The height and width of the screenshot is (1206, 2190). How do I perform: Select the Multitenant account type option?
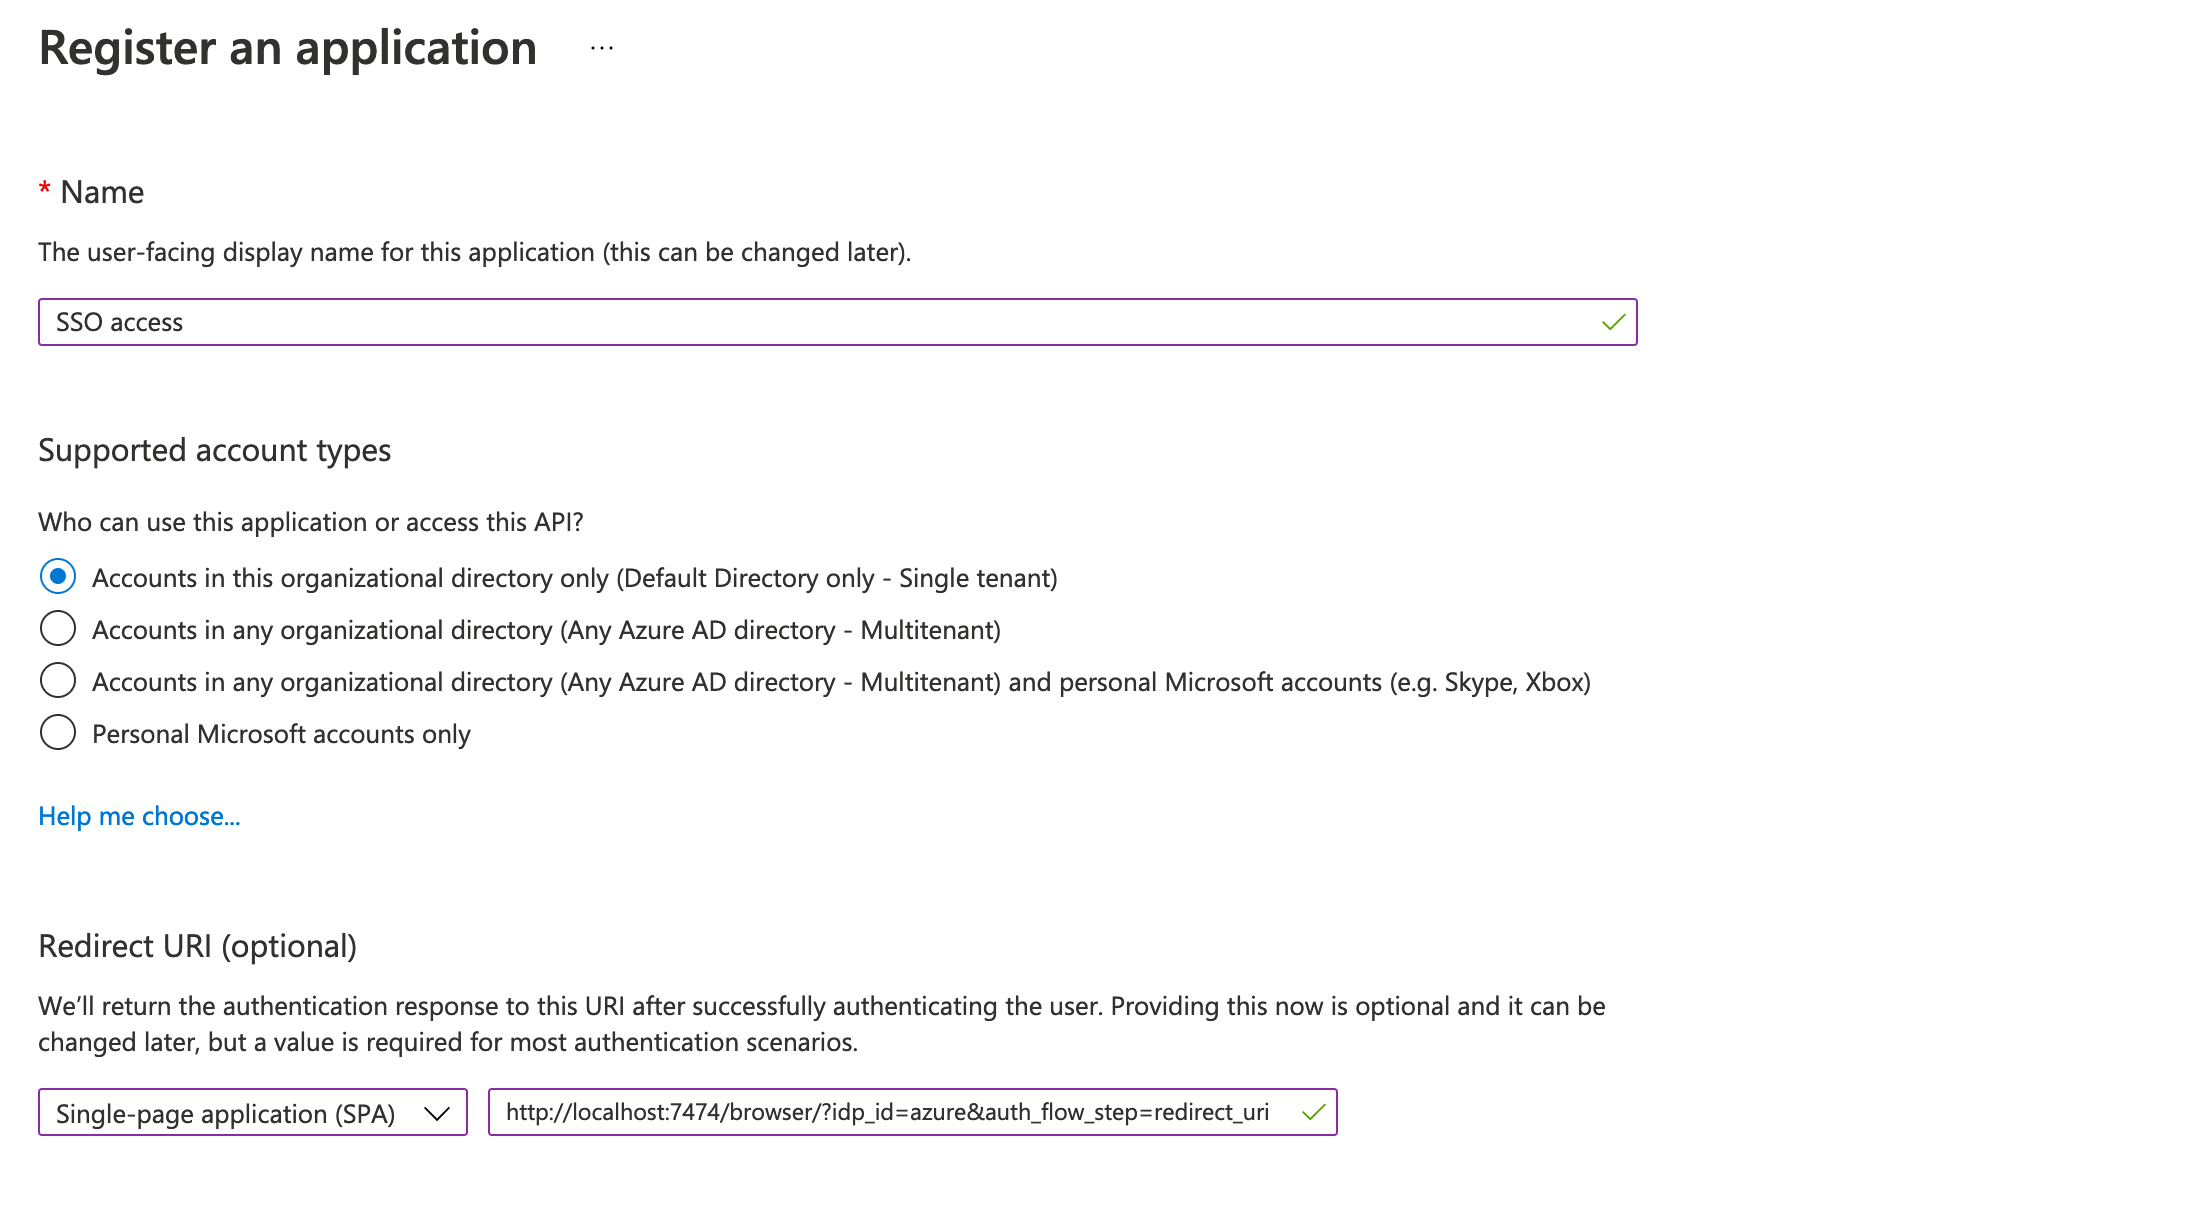click(x=58, y=629)
